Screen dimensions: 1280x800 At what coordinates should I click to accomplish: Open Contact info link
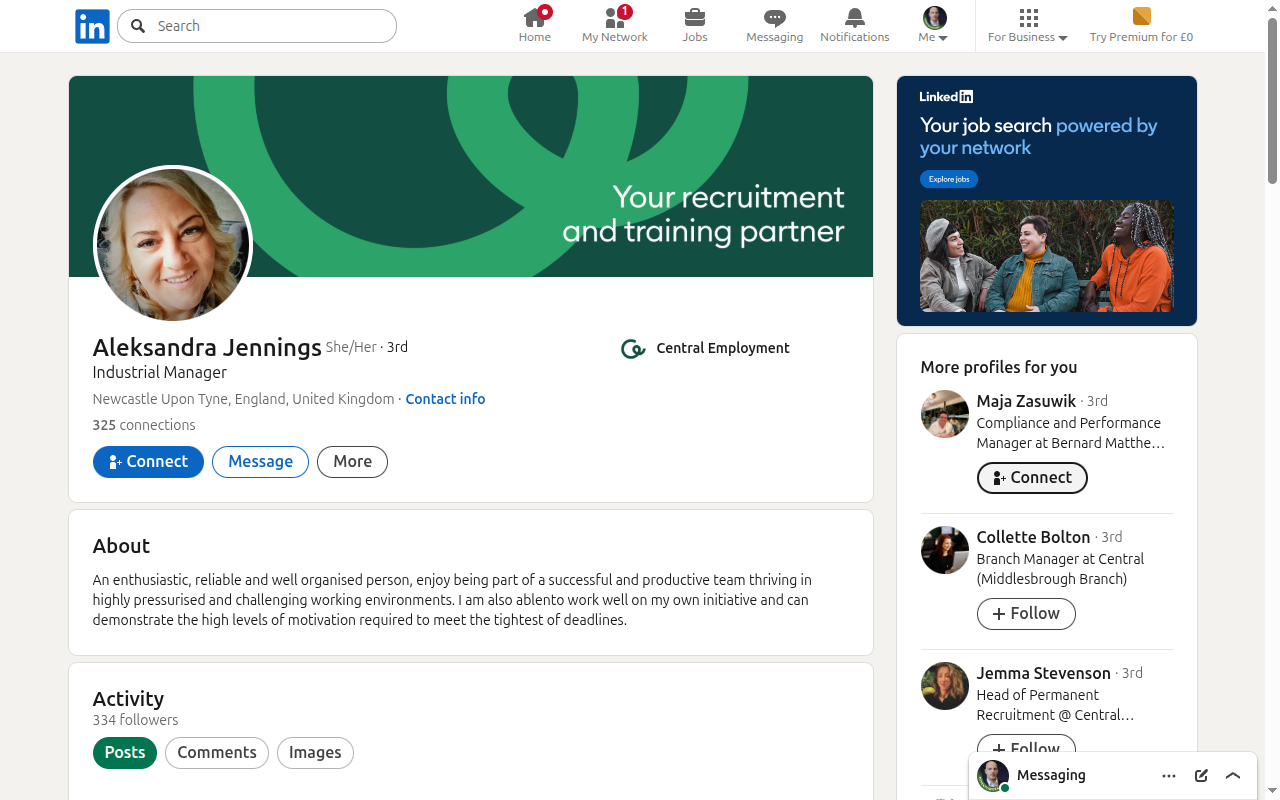click(445, 399)
